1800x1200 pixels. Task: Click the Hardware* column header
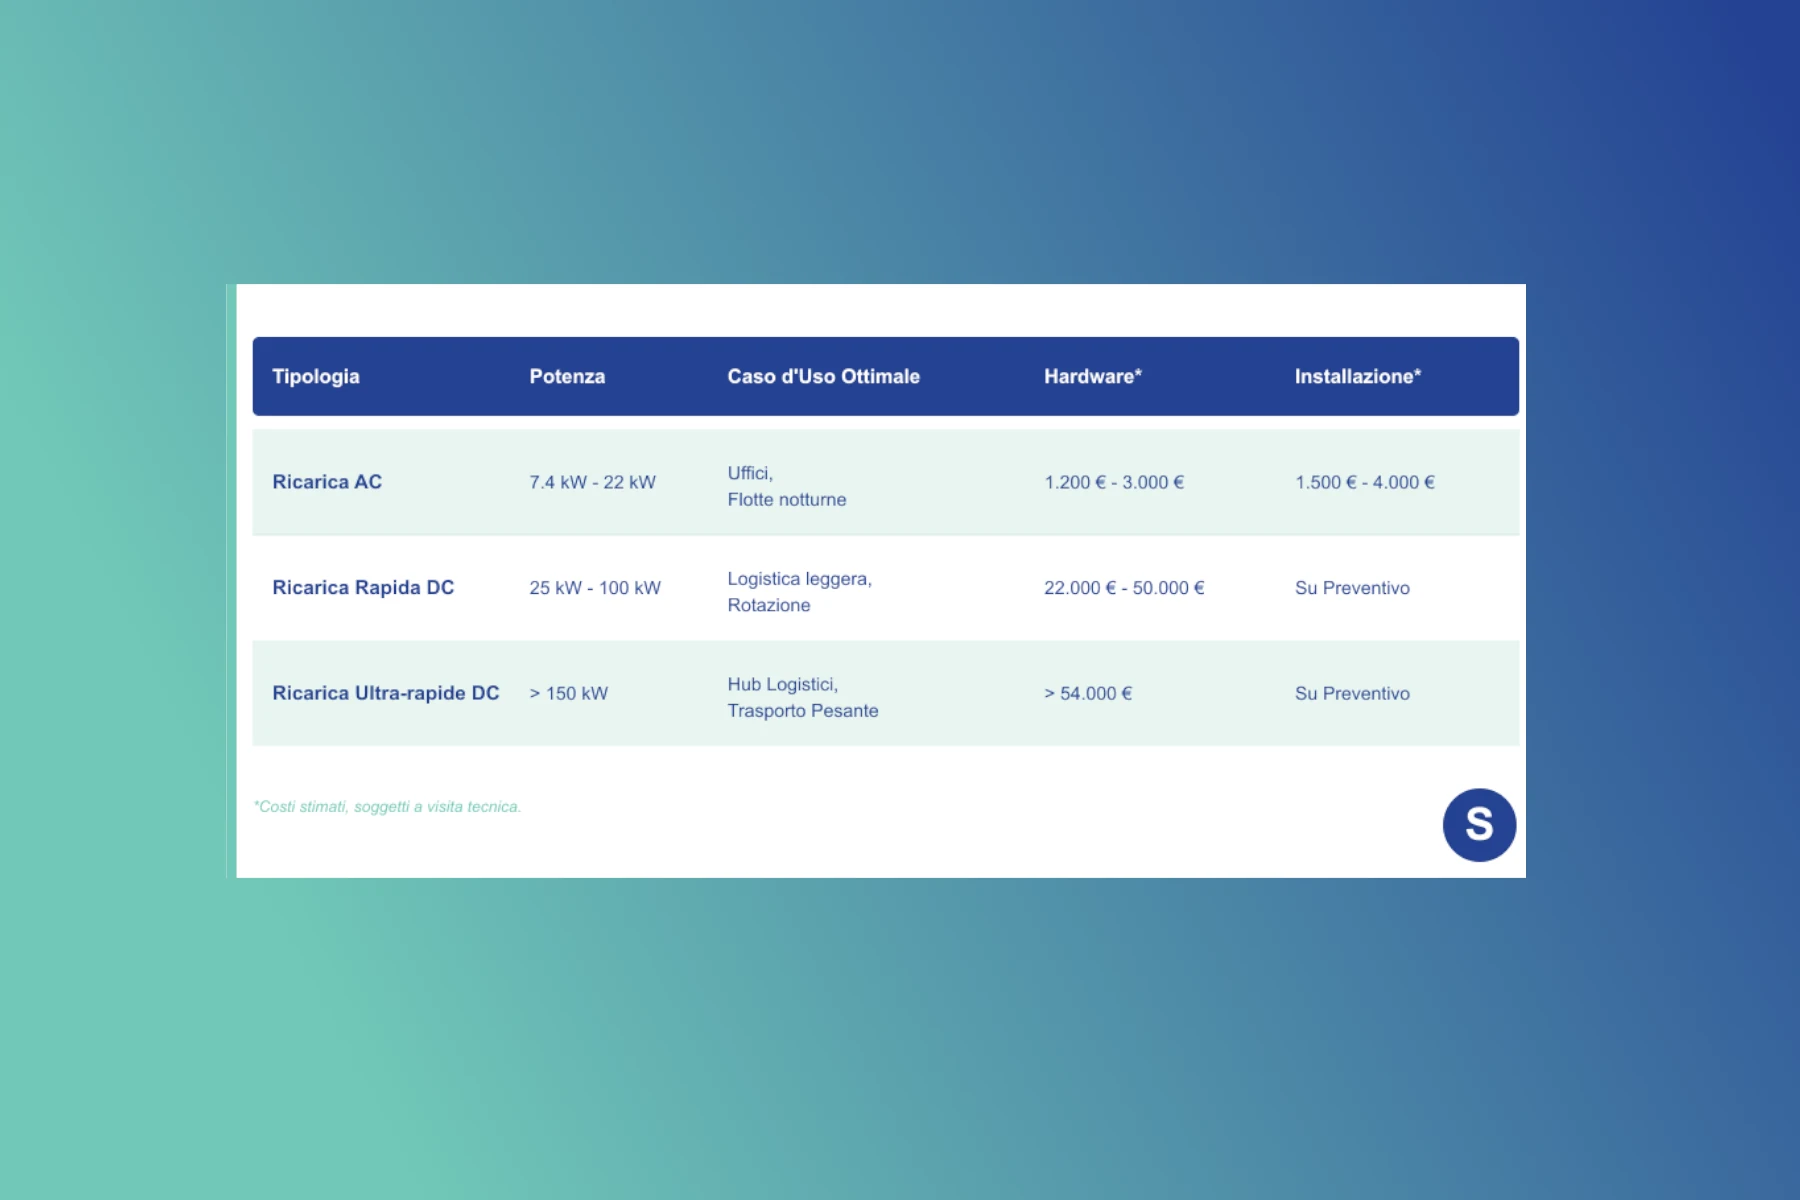tap(1092, 377)
